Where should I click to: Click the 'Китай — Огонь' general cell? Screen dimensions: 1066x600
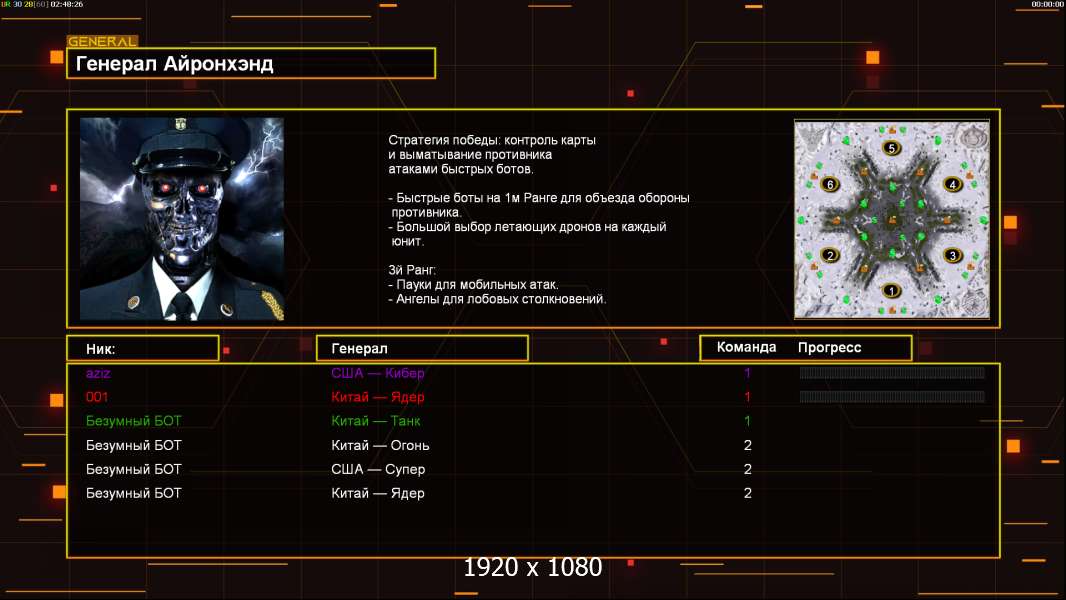coord(380,446)
